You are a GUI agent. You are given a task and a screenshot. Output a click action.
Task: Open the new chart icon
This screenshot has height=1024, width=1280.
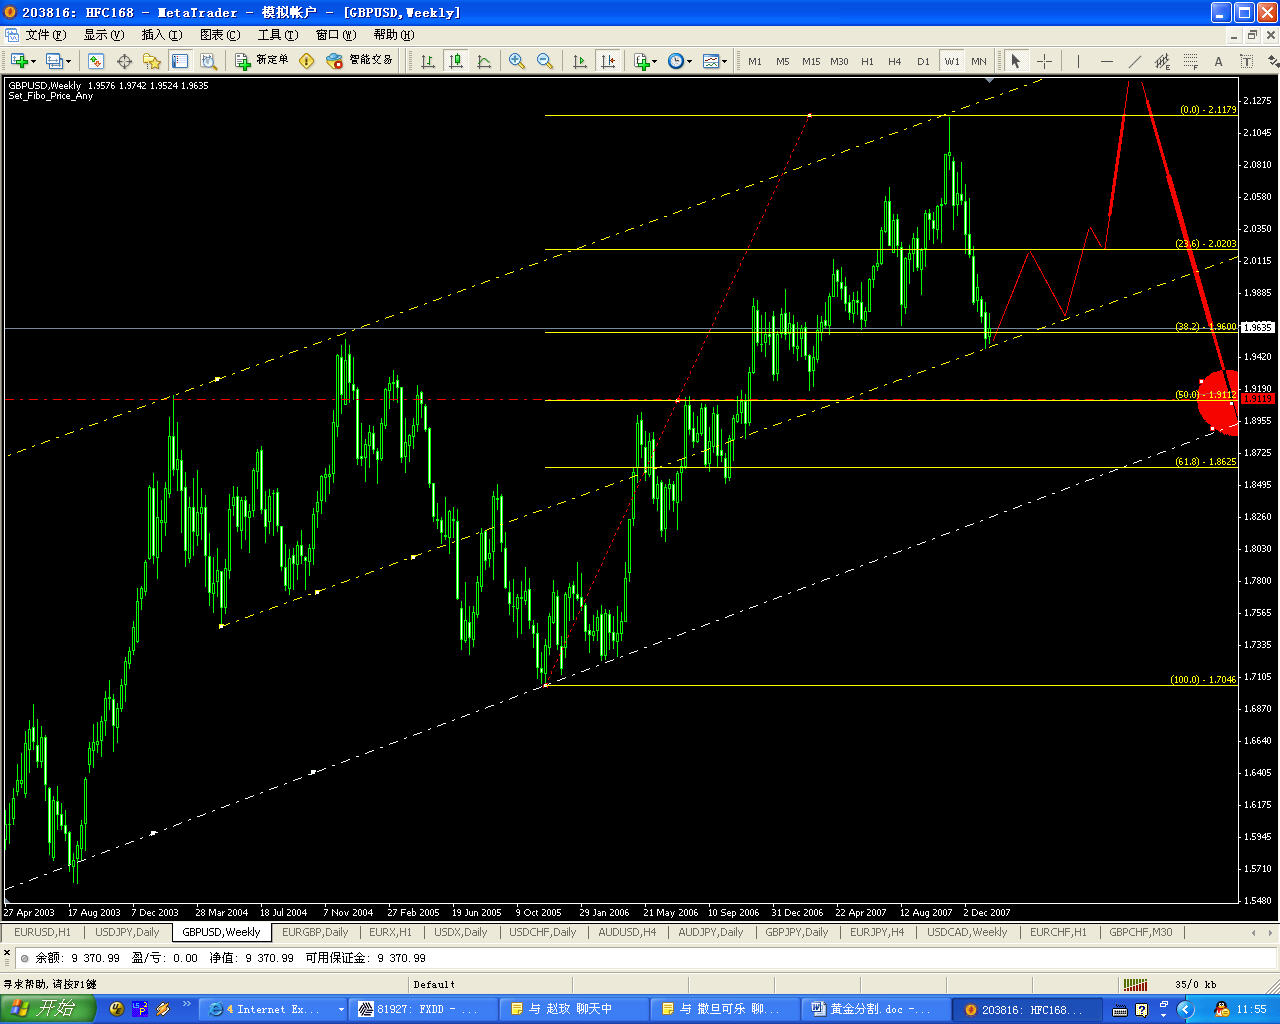pos(18,61)
